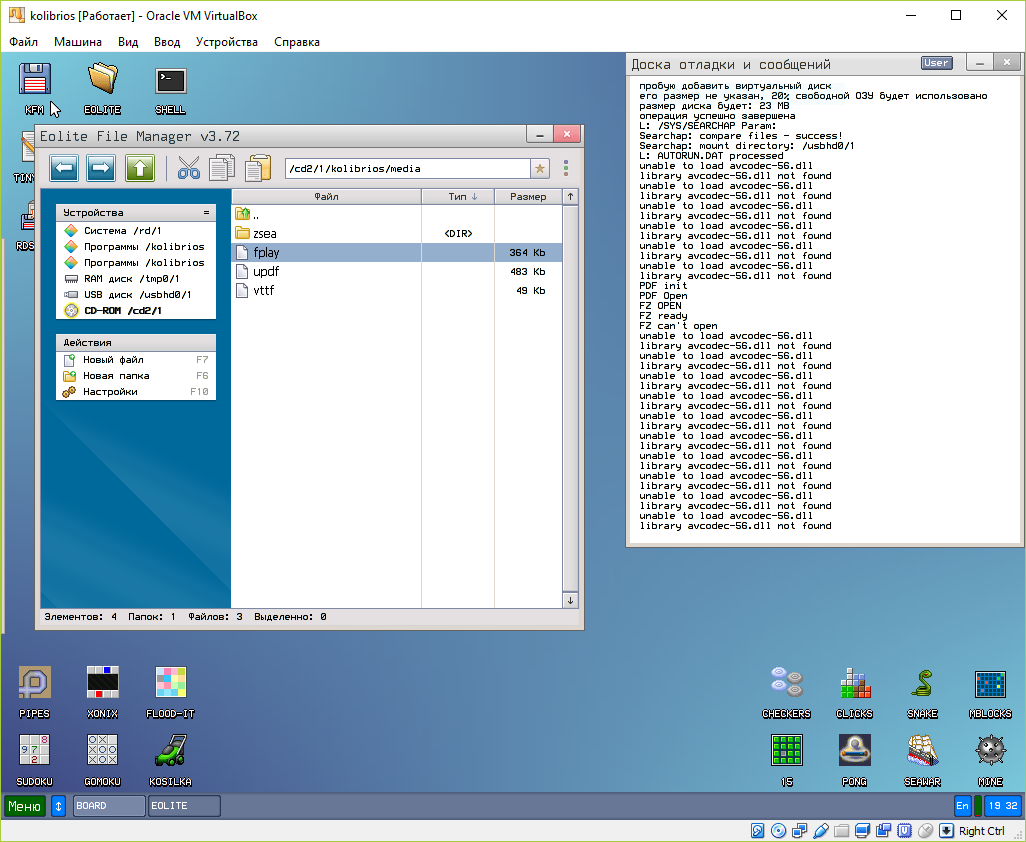Open the Машина menu in VirtualBox
Viewport: 1026px width, 842px height.
(x=77, y=42)
